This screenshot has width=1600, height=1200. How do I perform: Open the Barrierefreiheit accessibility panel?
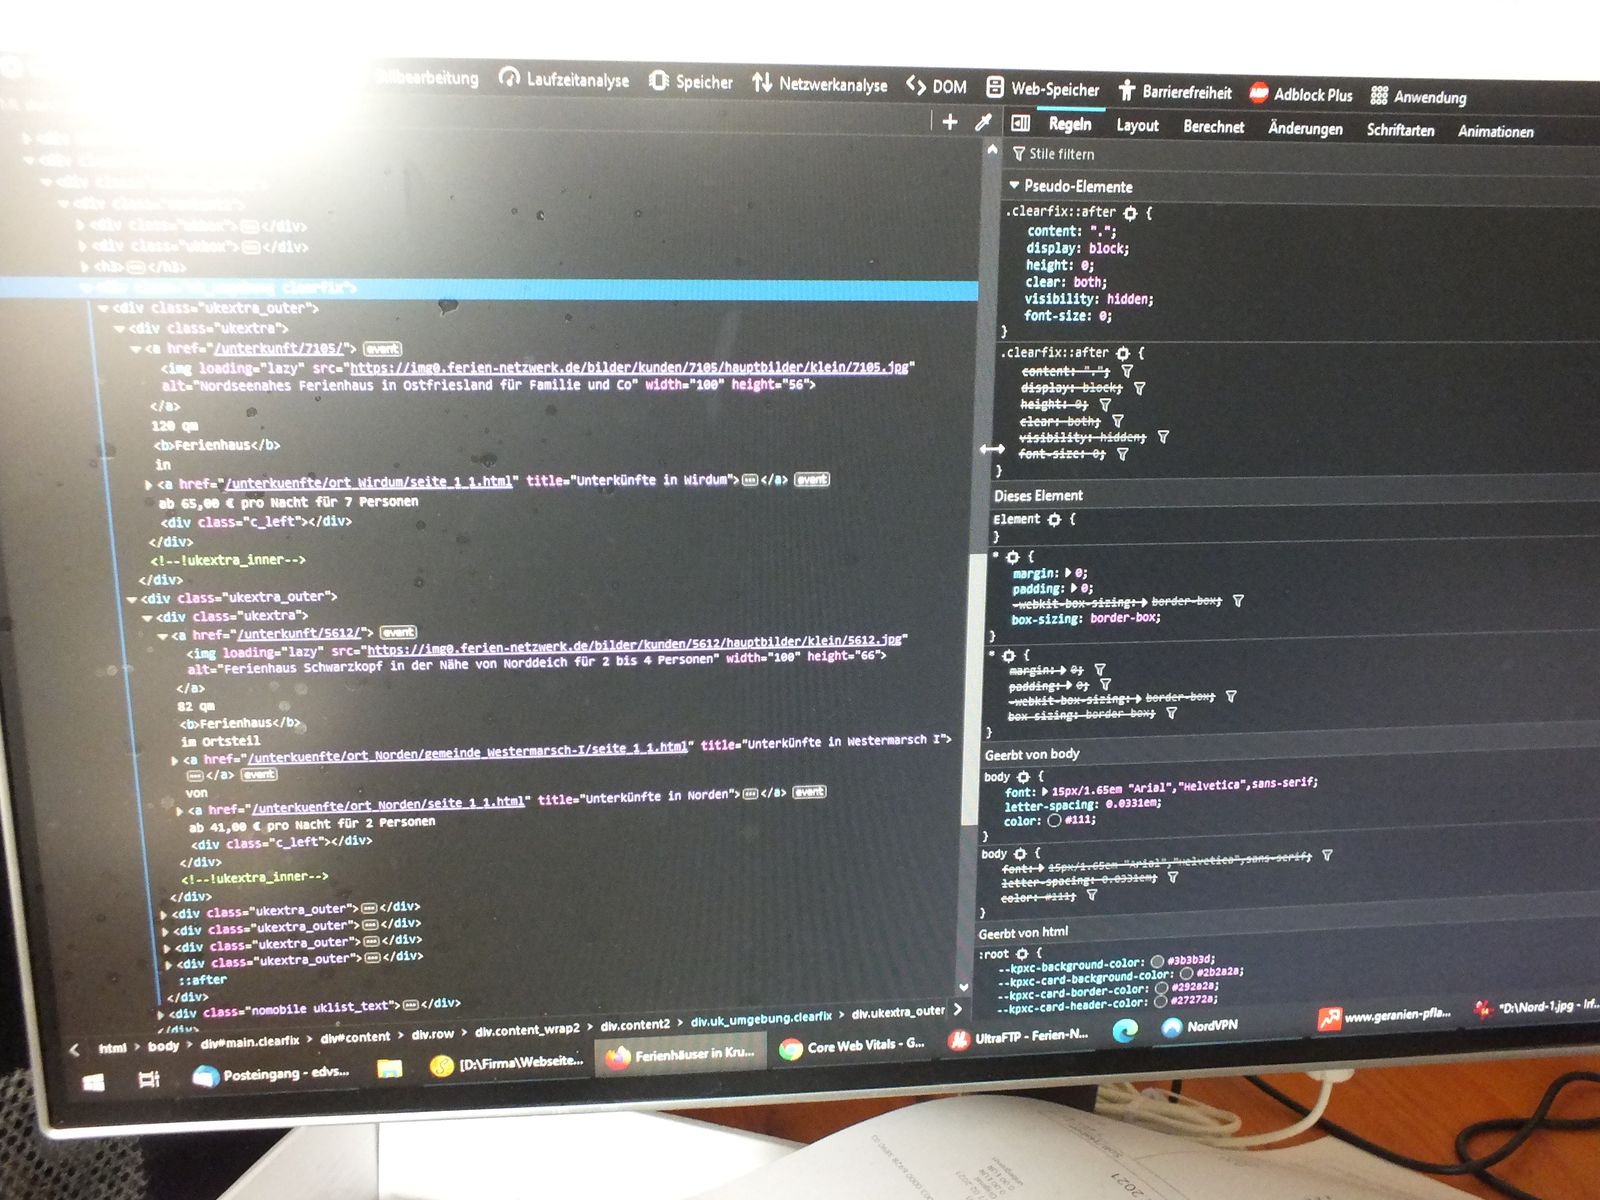(1175, 92)
